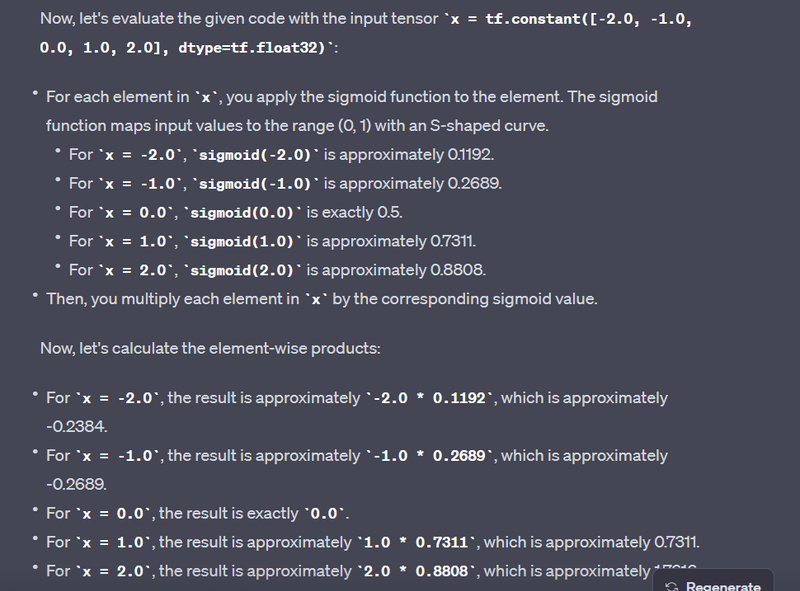Click the bullet starting 'Then, you multiply each element'
The image size is (800, 591).
point(320,299)
